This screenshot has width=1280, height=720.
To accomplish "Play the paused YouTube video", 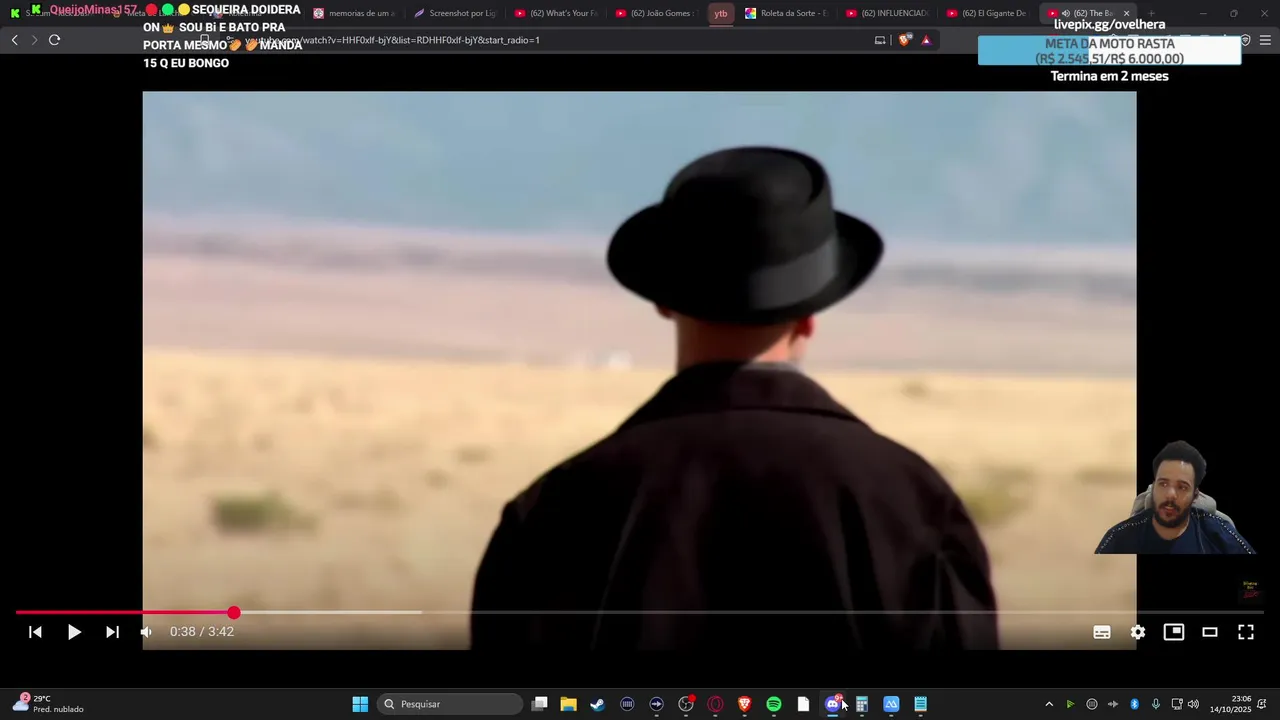I will [74, 632].
